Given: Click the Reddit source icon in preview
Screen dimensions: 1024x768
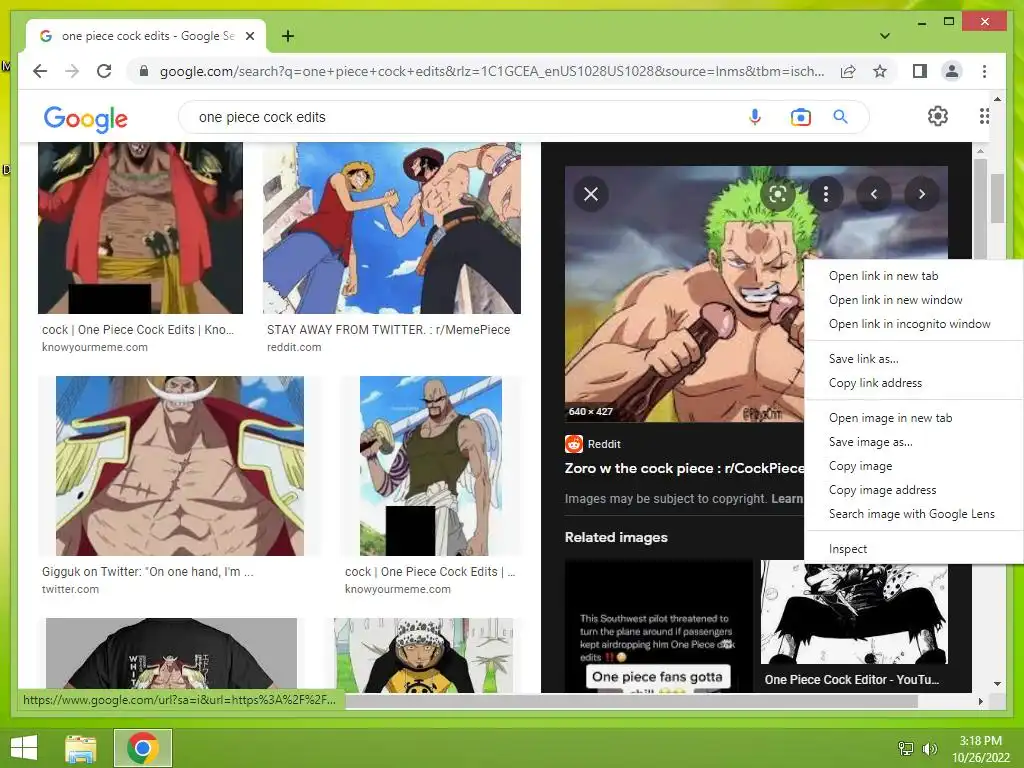Looking at the screenshot, I should [573, 444].
